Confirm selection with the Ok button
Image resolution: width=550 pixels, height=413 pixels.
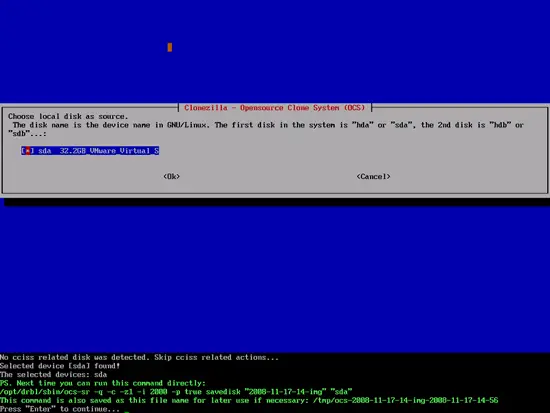point(172,176)
